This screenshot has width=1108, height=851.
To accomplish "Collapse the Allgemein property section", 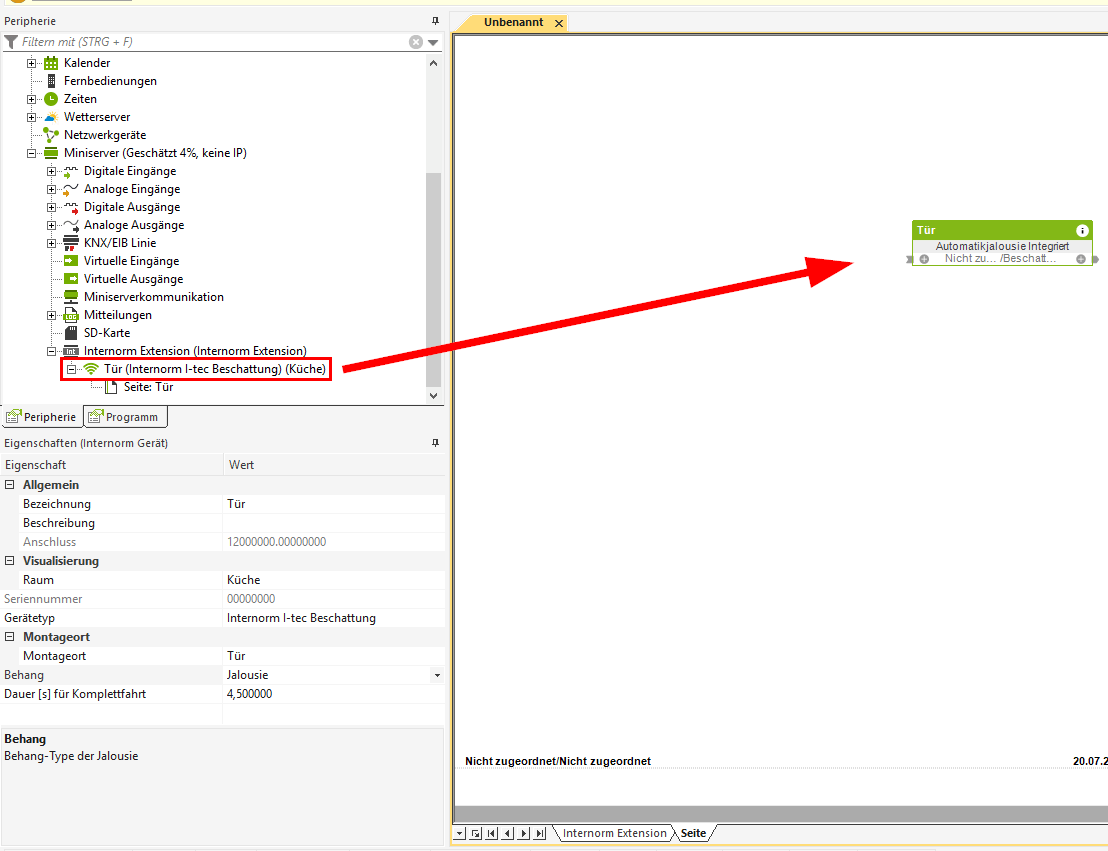I will [x=10, y=485].
